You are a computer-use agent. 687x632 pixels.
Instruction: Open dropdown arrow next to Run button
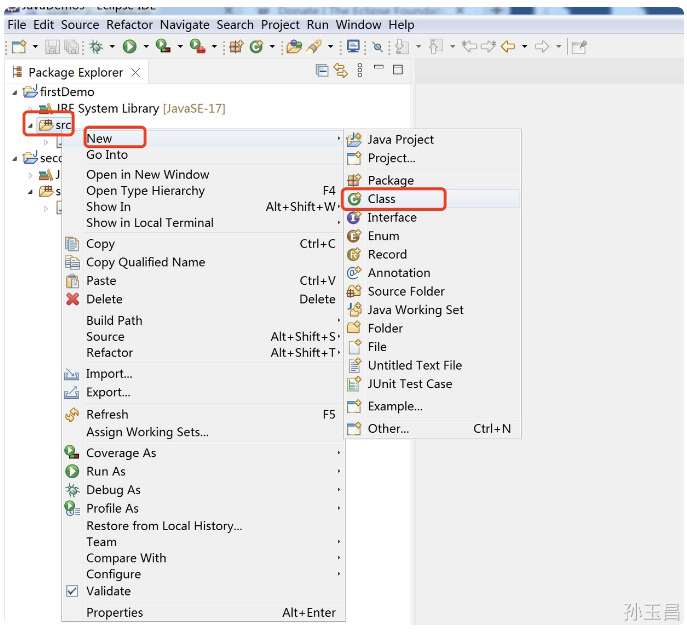146,46
